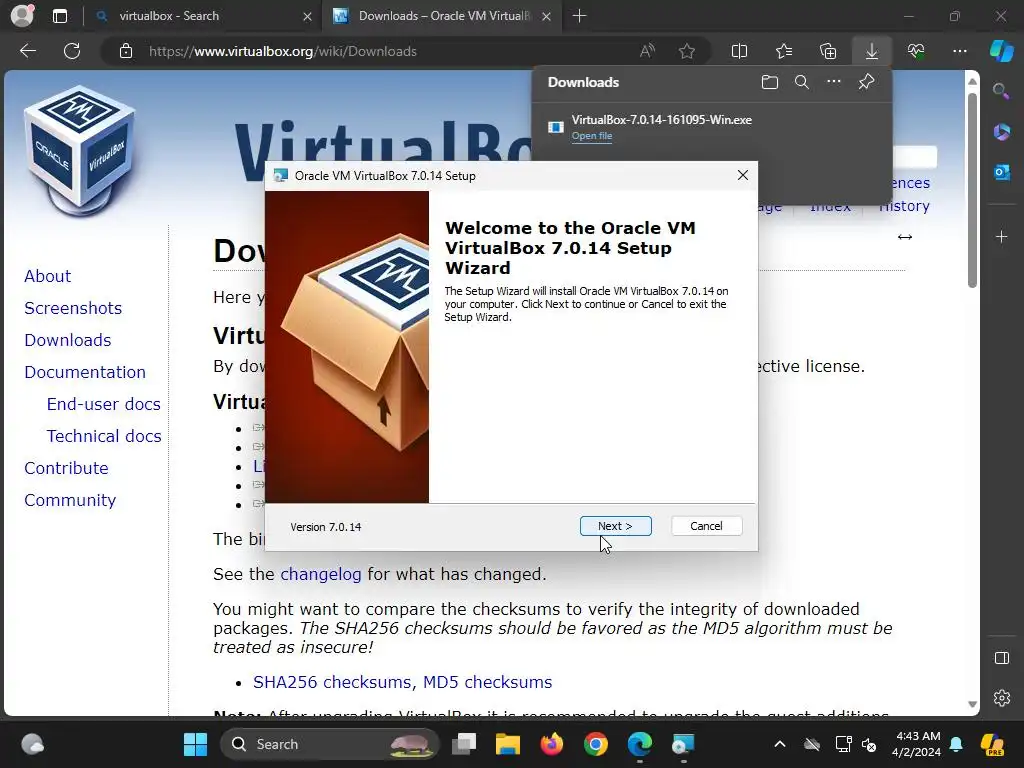Open the Downloads folder icon in the panel
Viewport: 1024px width, 768px height.
770,82
